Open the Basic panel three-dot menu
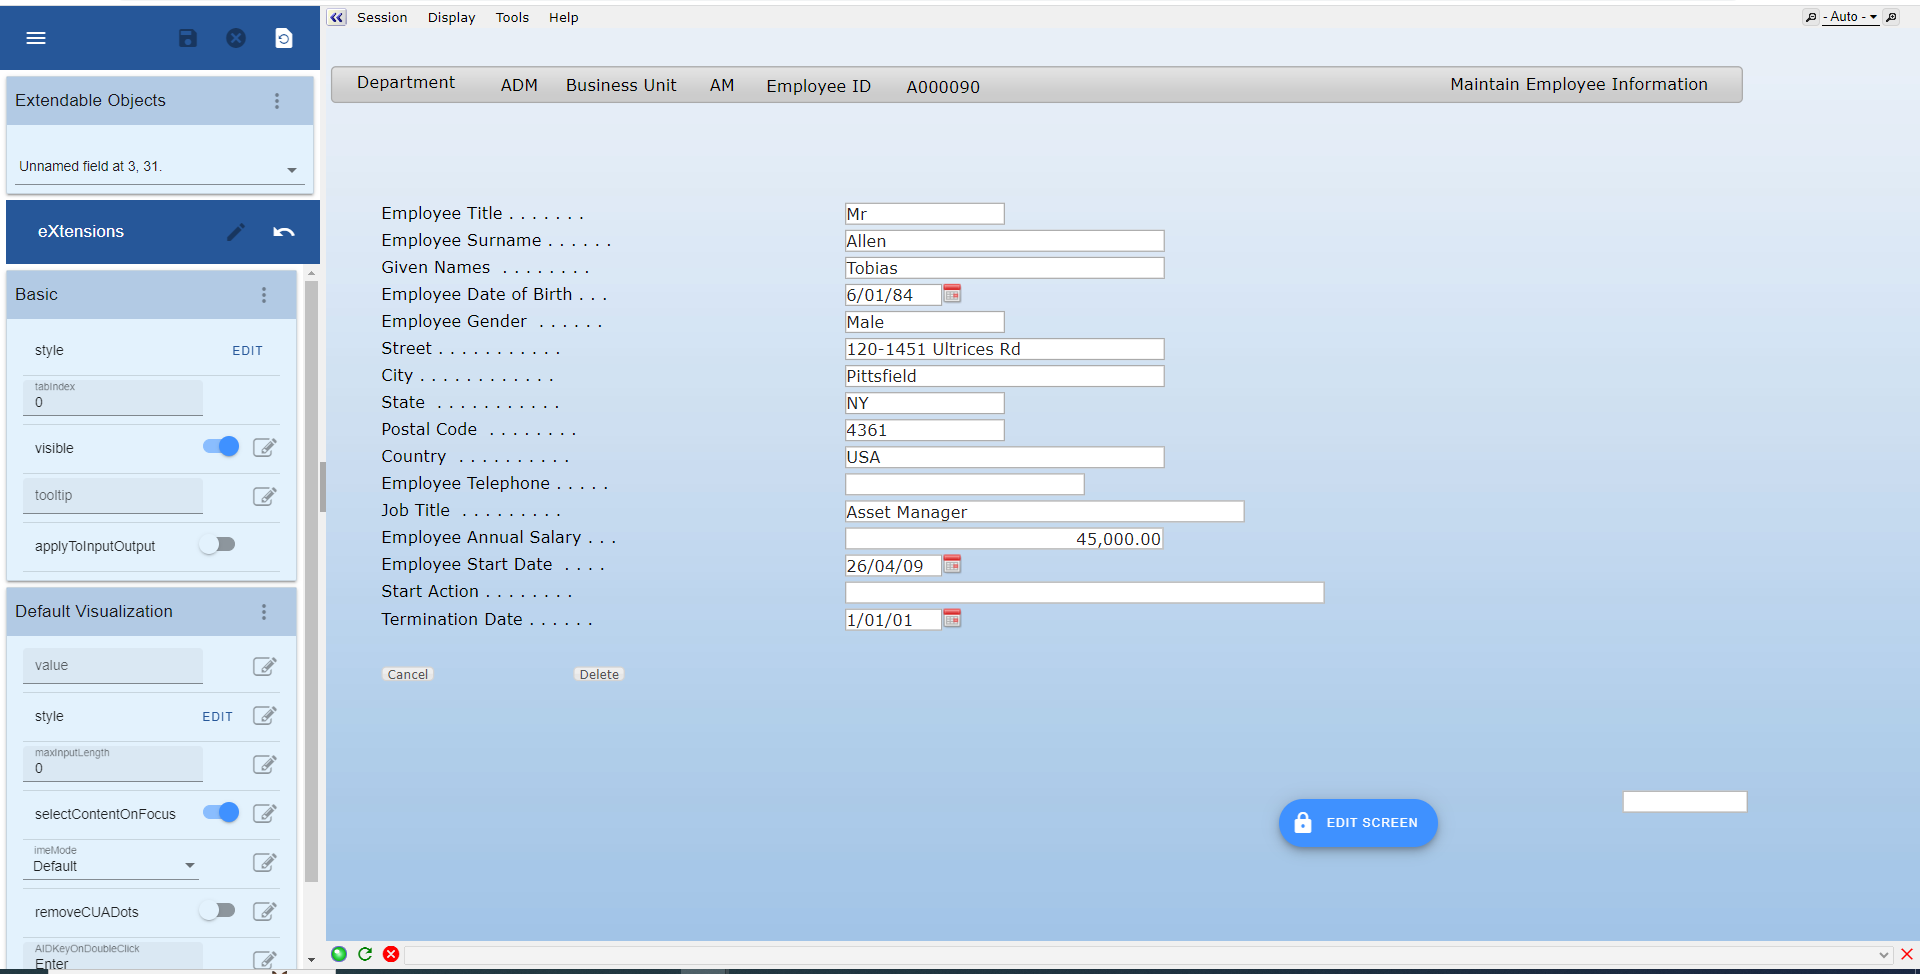1920x974 pixels. click(264, 295)
